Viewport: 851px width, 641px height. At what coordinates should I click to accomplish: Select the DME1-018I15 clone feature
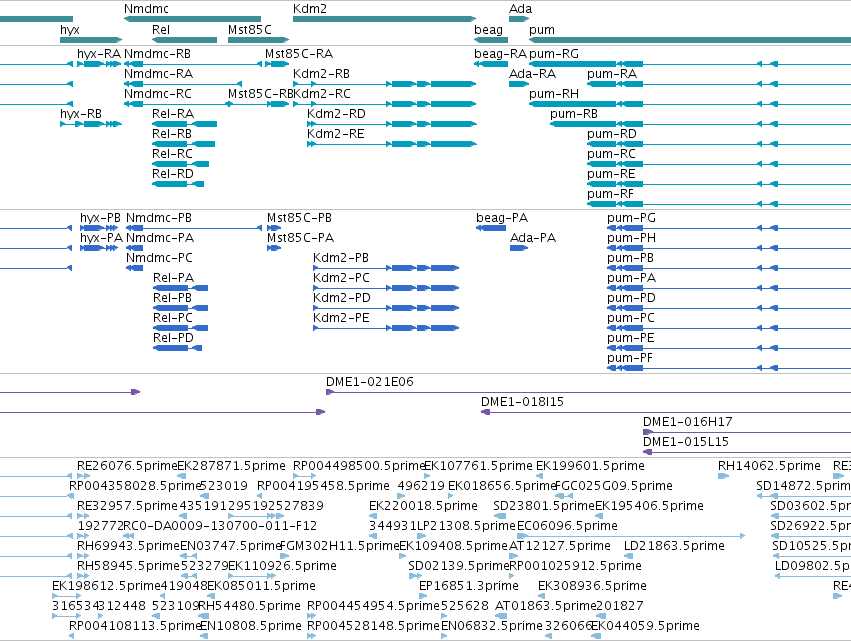click(666, 412)
